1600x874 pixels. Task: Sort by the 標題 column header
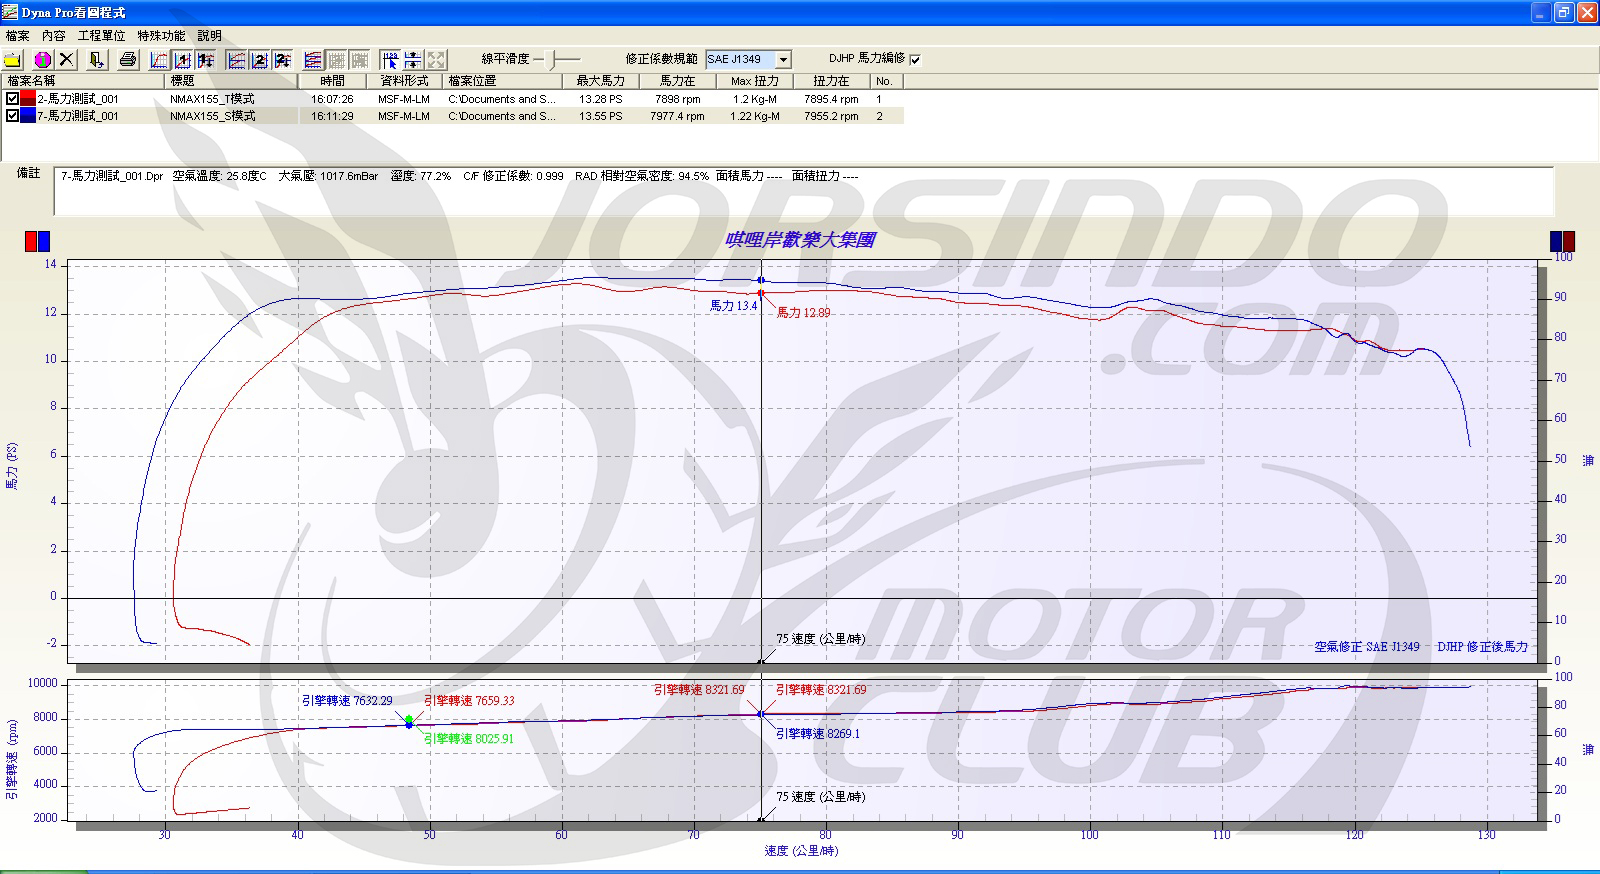232,81
